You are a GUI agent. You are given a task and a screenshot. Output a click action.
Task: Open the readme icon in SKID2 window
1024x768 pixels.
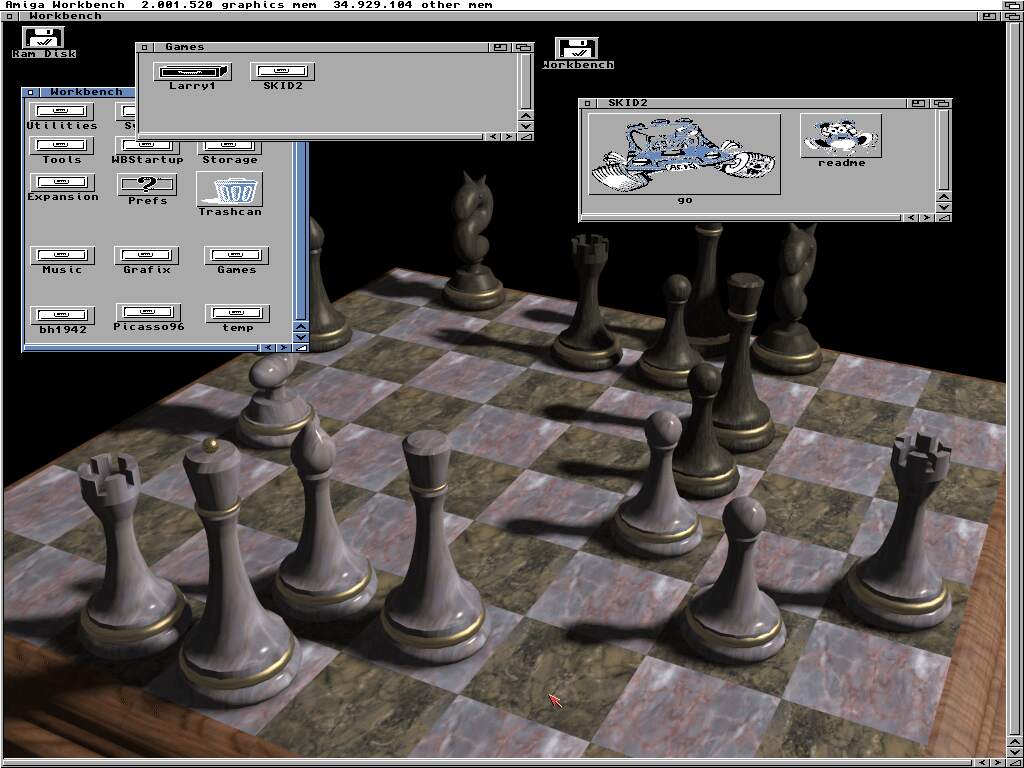tap(841, 136)
